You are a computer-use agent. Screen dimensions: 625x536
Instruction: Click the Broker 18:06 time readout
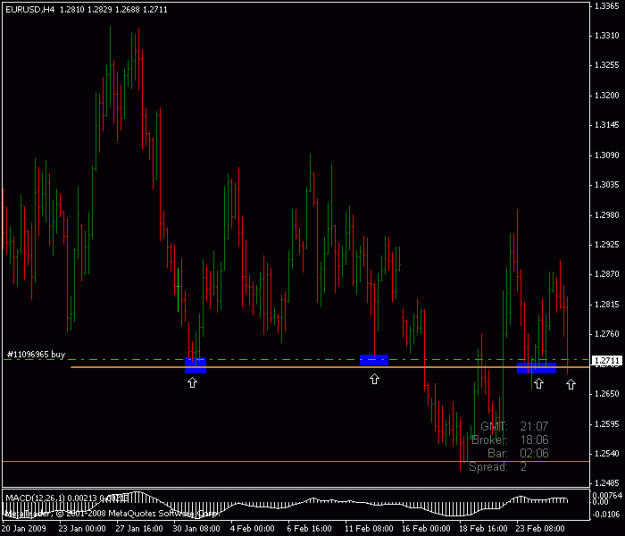(x=510, y=440)
